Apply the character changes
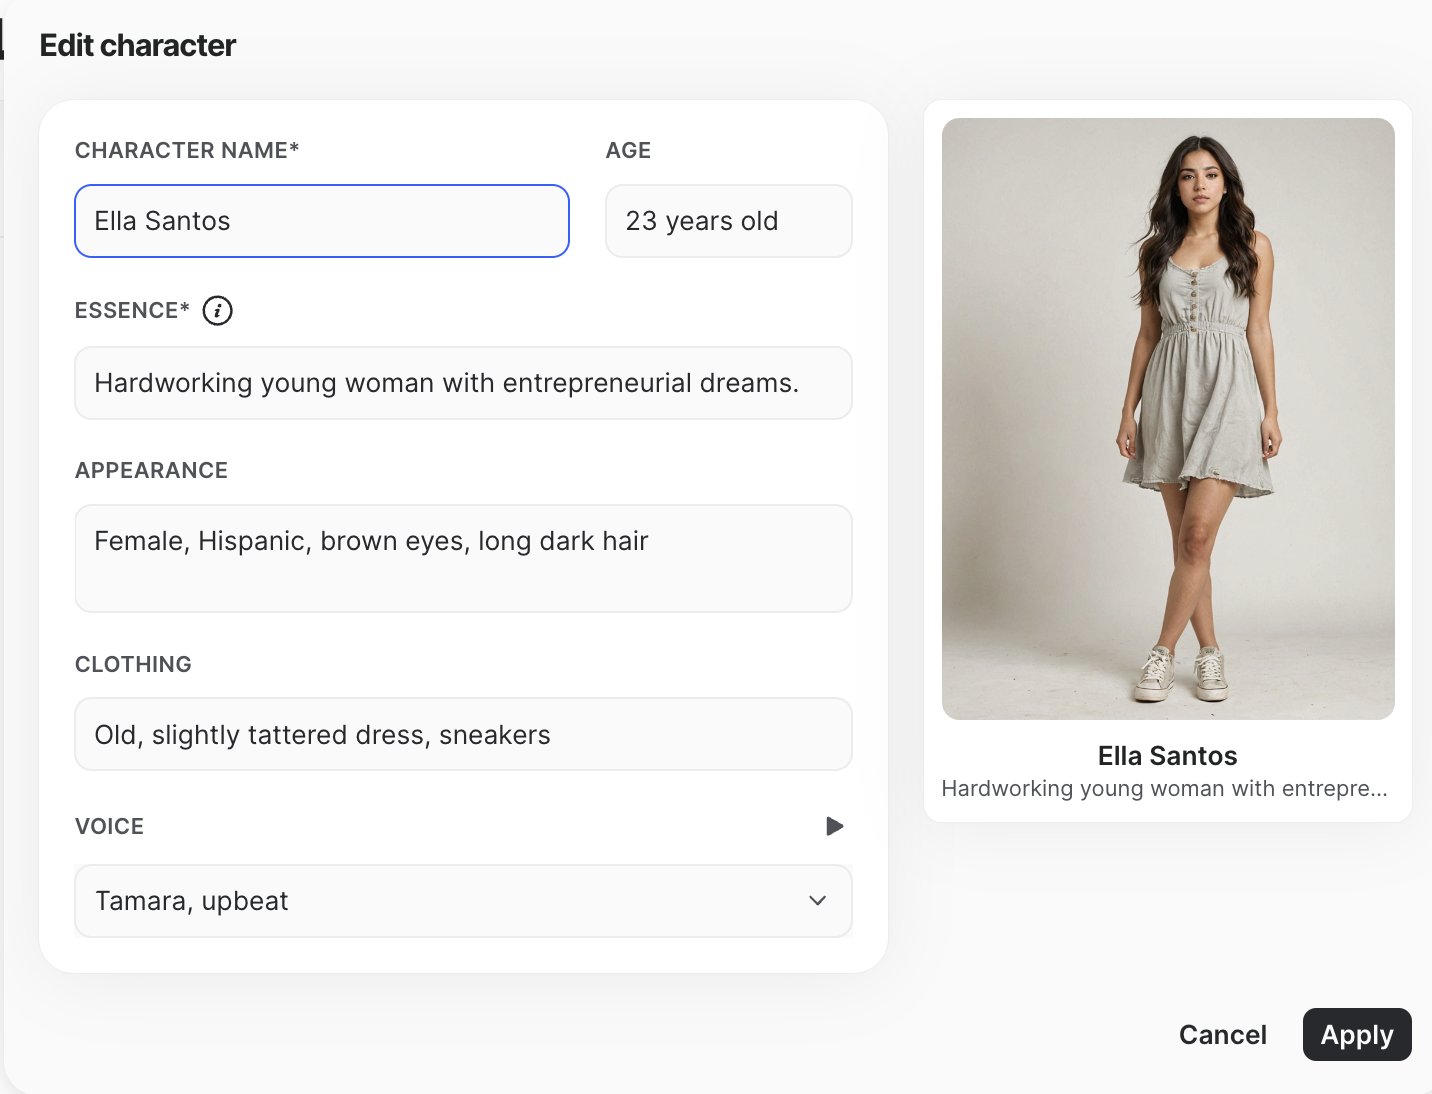 click(x=1357, y=1034)
